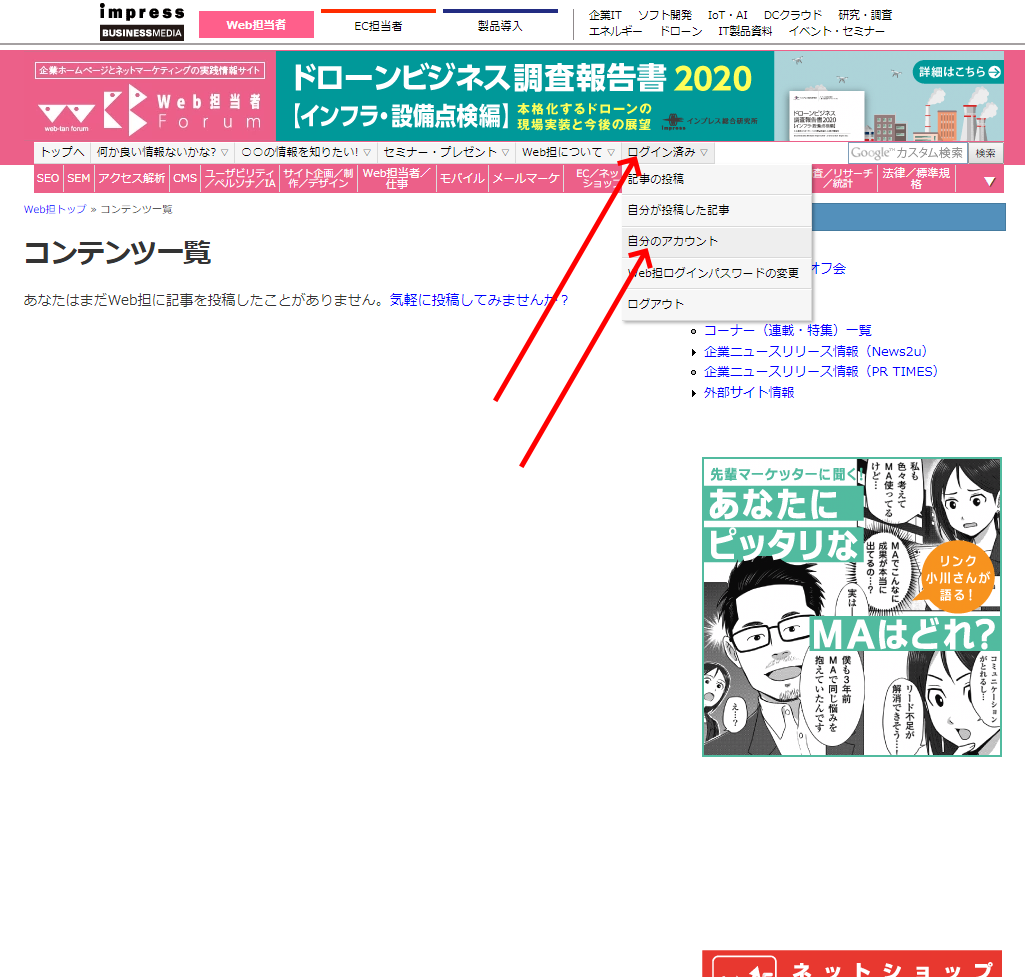Click the impress Business Media logo
The width and height of the screenshot is (1025, 977).
tap(142, 22)
